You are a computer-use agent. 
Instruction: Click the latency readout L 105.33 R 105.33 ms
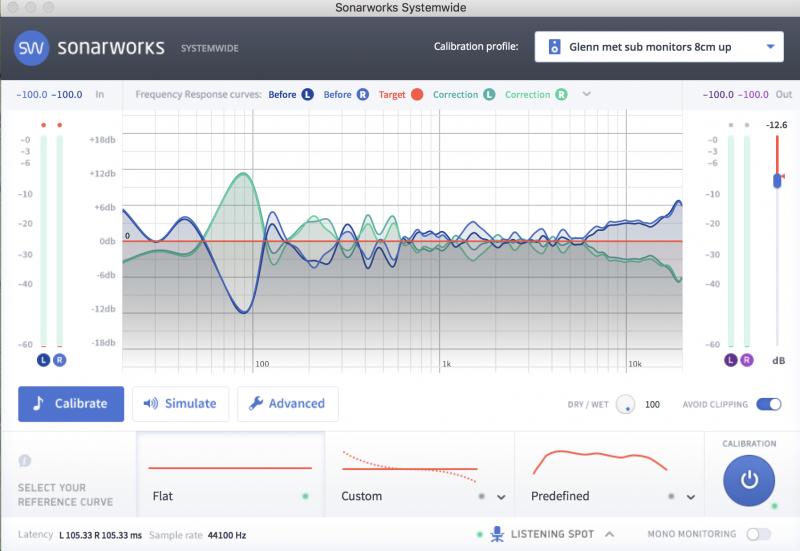coord(101,535)
